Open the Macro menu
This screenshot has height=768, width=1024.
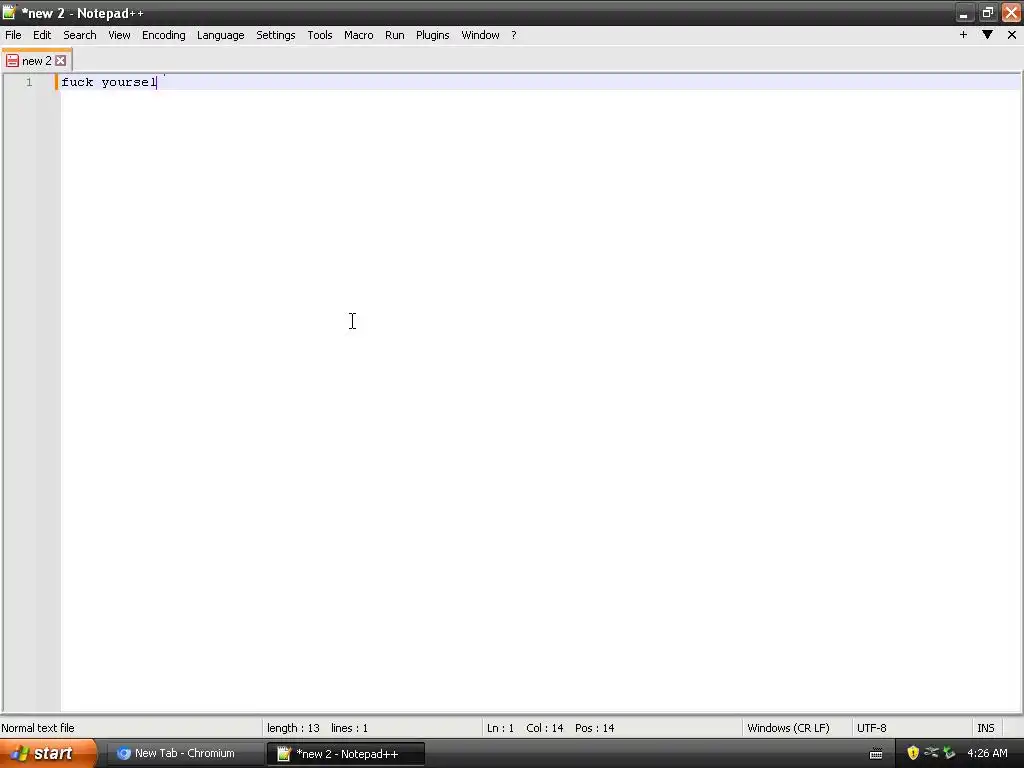pyautogui.click(x=359, y=35)
